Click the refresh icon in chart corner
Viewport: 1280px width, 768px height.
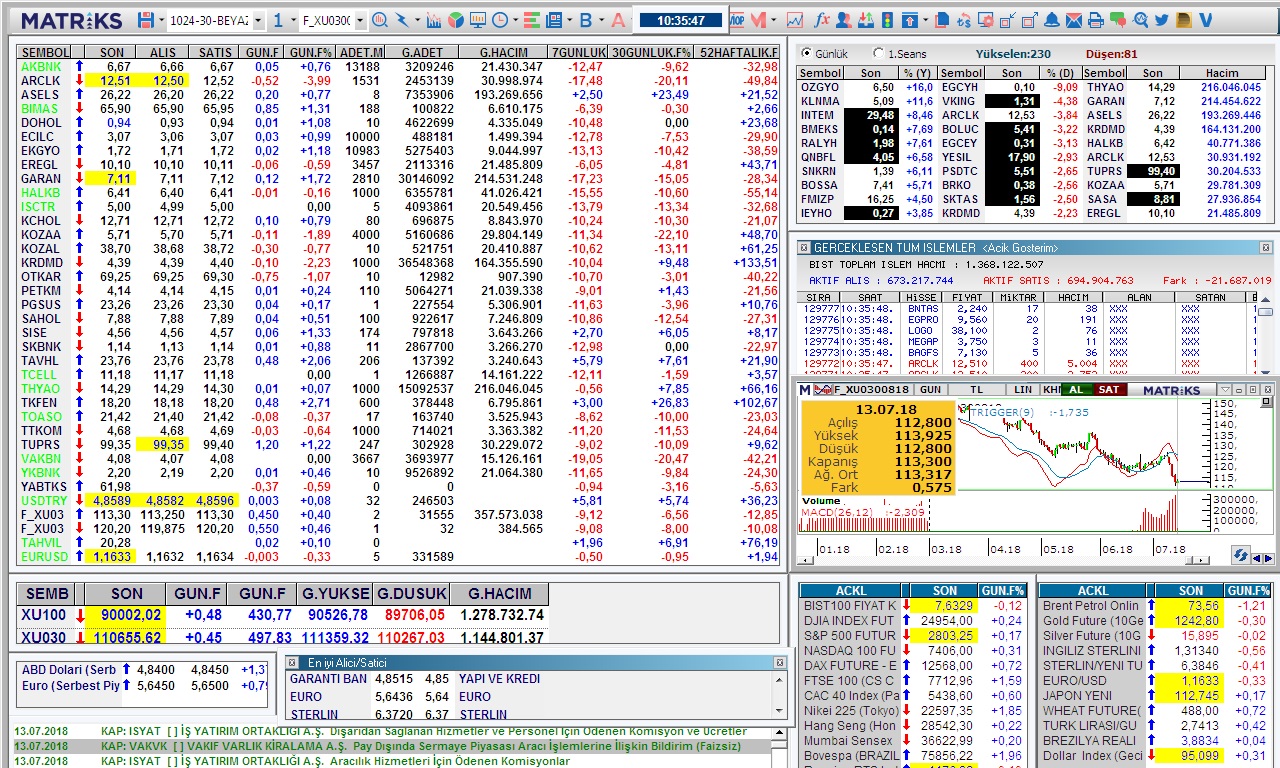1241,555
